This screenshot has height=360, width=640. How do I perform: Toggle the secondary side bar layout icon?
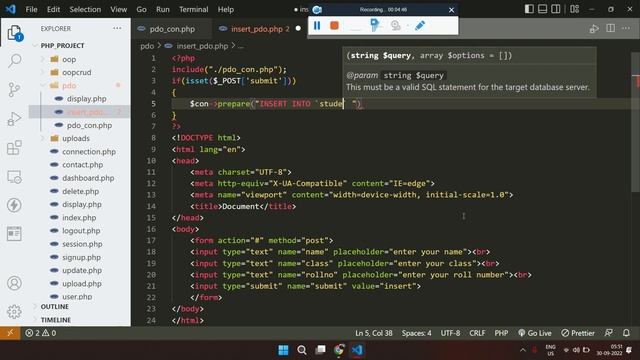[556, 9]
